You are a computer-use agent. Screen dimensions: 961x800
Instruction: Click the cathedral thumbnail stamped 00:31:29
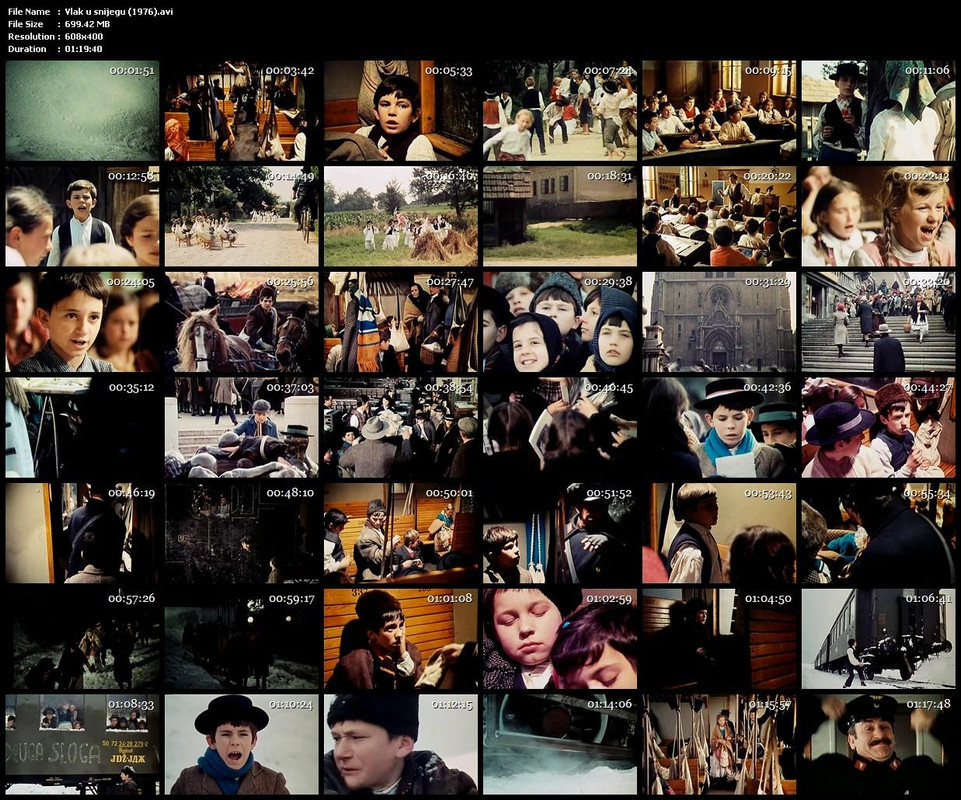[x=720, y=322]
